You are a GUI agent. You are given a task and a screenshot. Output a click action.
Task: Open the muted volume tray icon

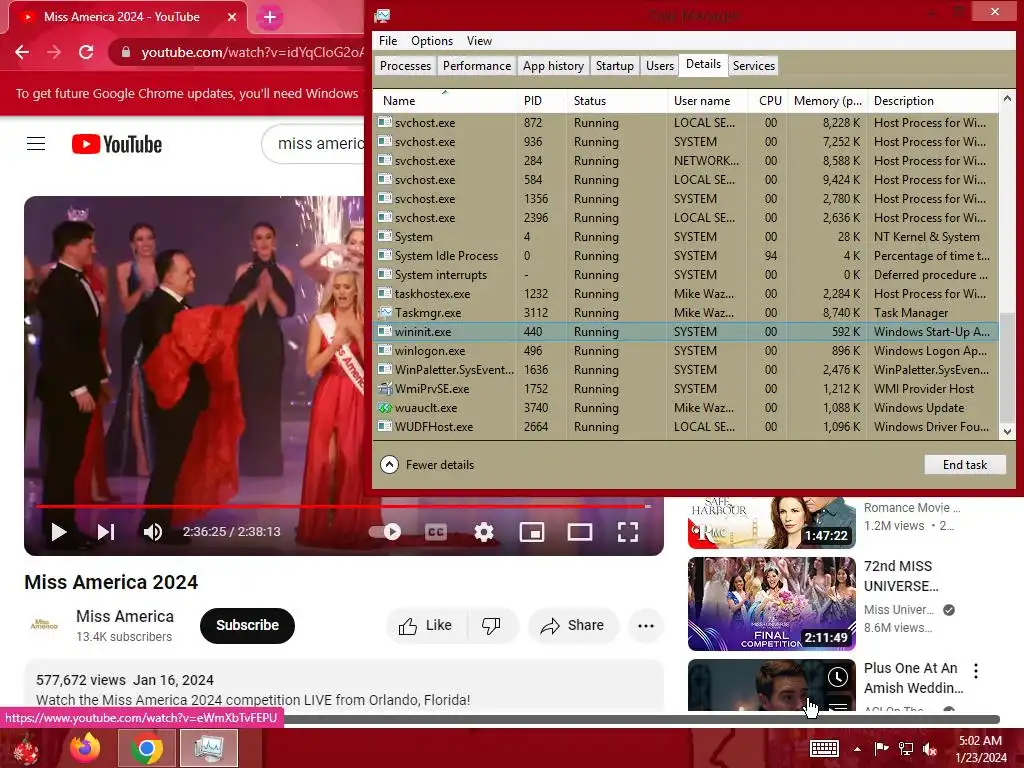[930, 749]
